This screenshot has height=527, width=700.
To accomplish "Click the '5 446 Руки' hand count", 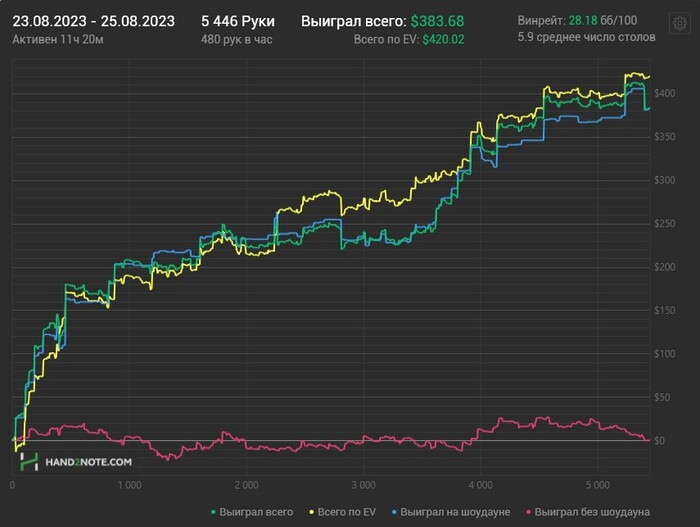I will (238, 21).
